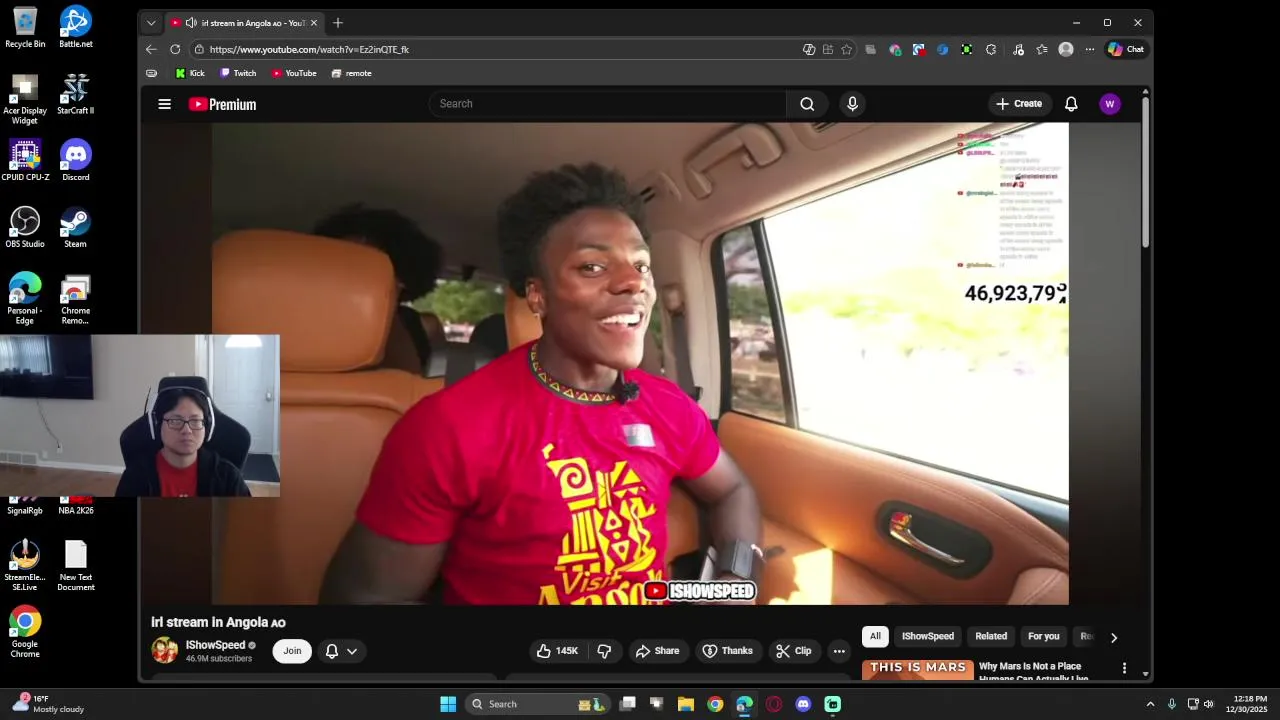This screenshot has width=1280, height=720.
Task: Select the For you filter chip
Action: 1043,636
